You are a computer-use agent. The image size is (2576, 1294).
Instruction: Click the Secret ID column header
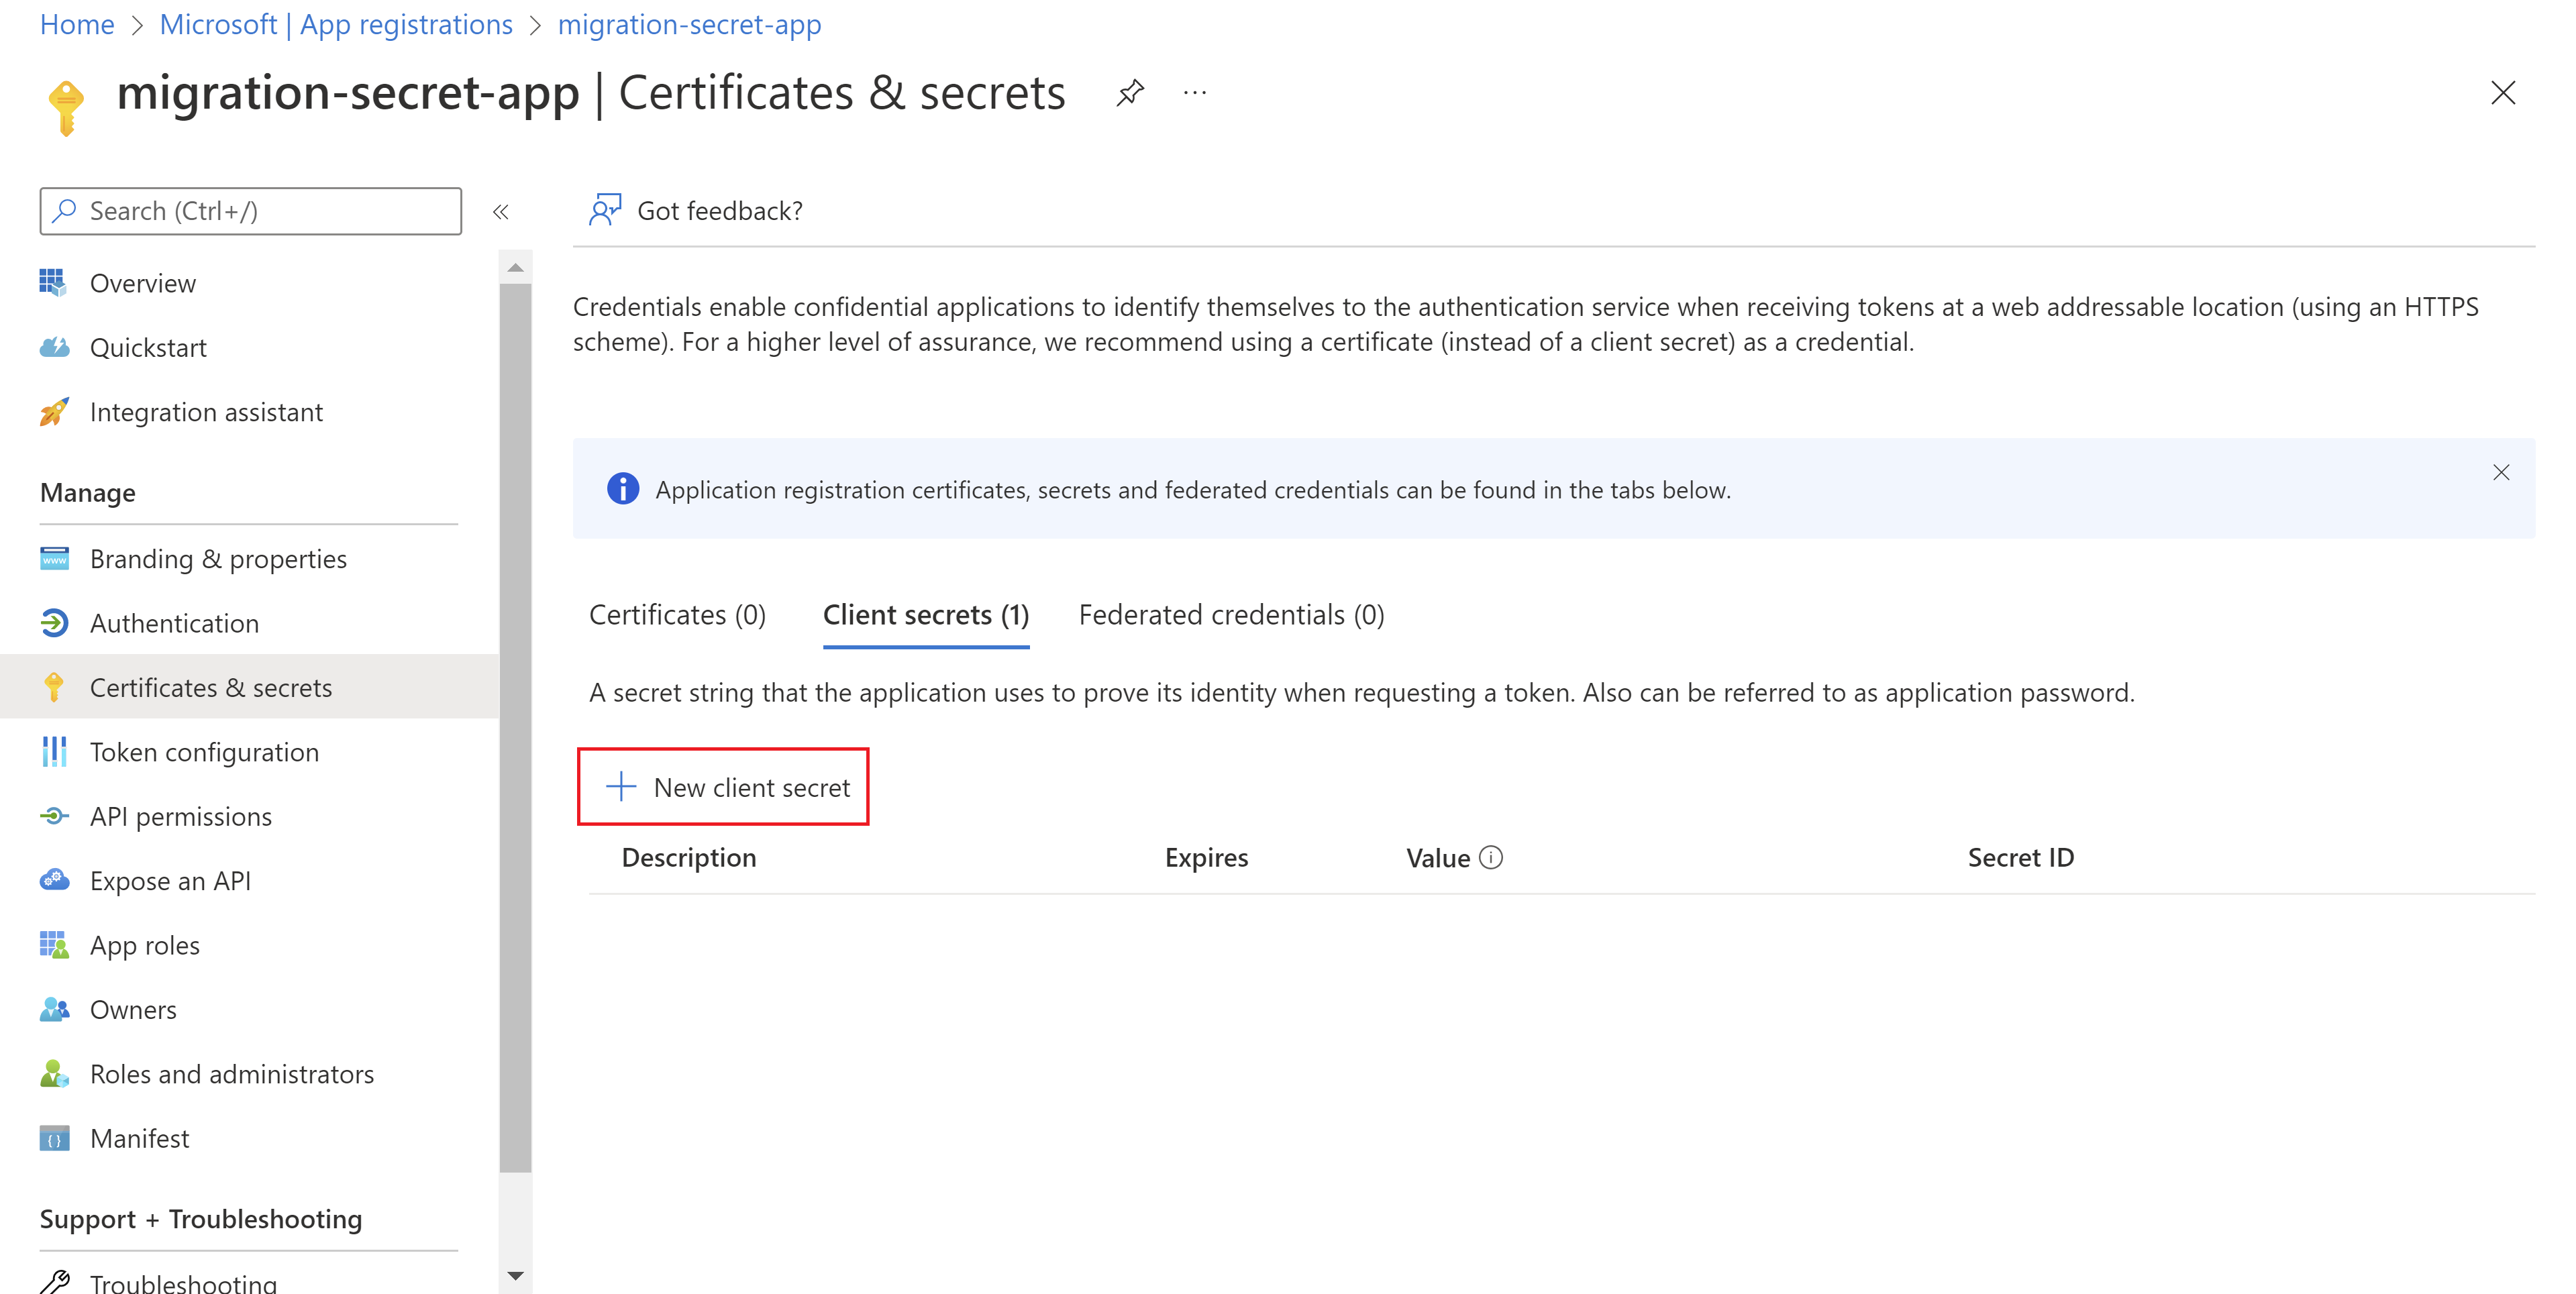pyautogui.click(x=2021, y=857)
